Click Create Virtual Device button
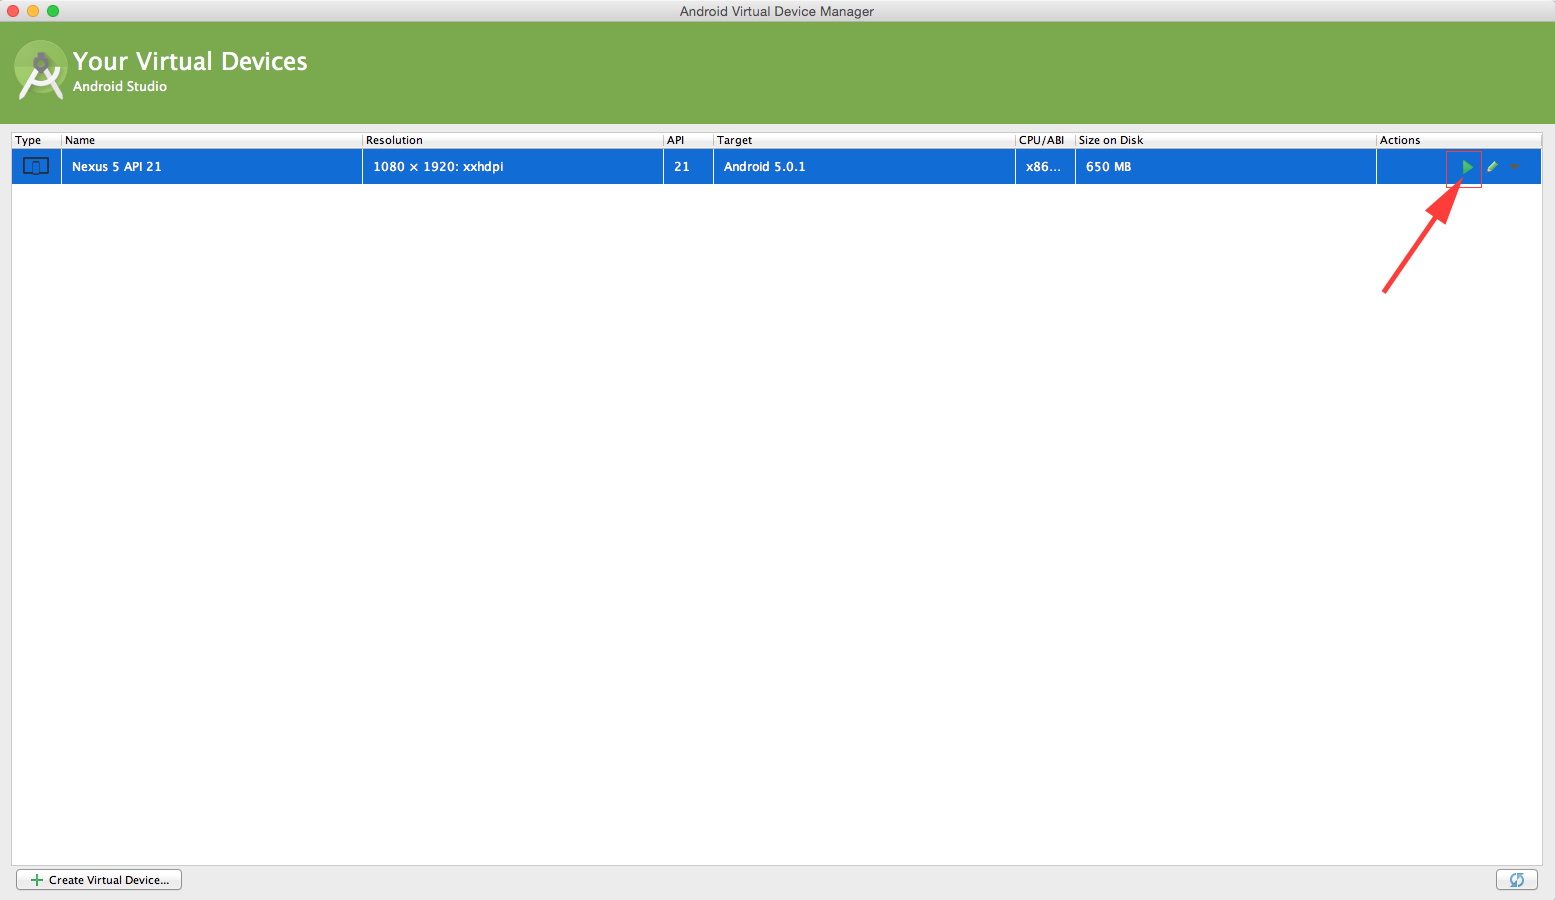Viewport: 1555px width, 900px height. [x=99, y=880]
